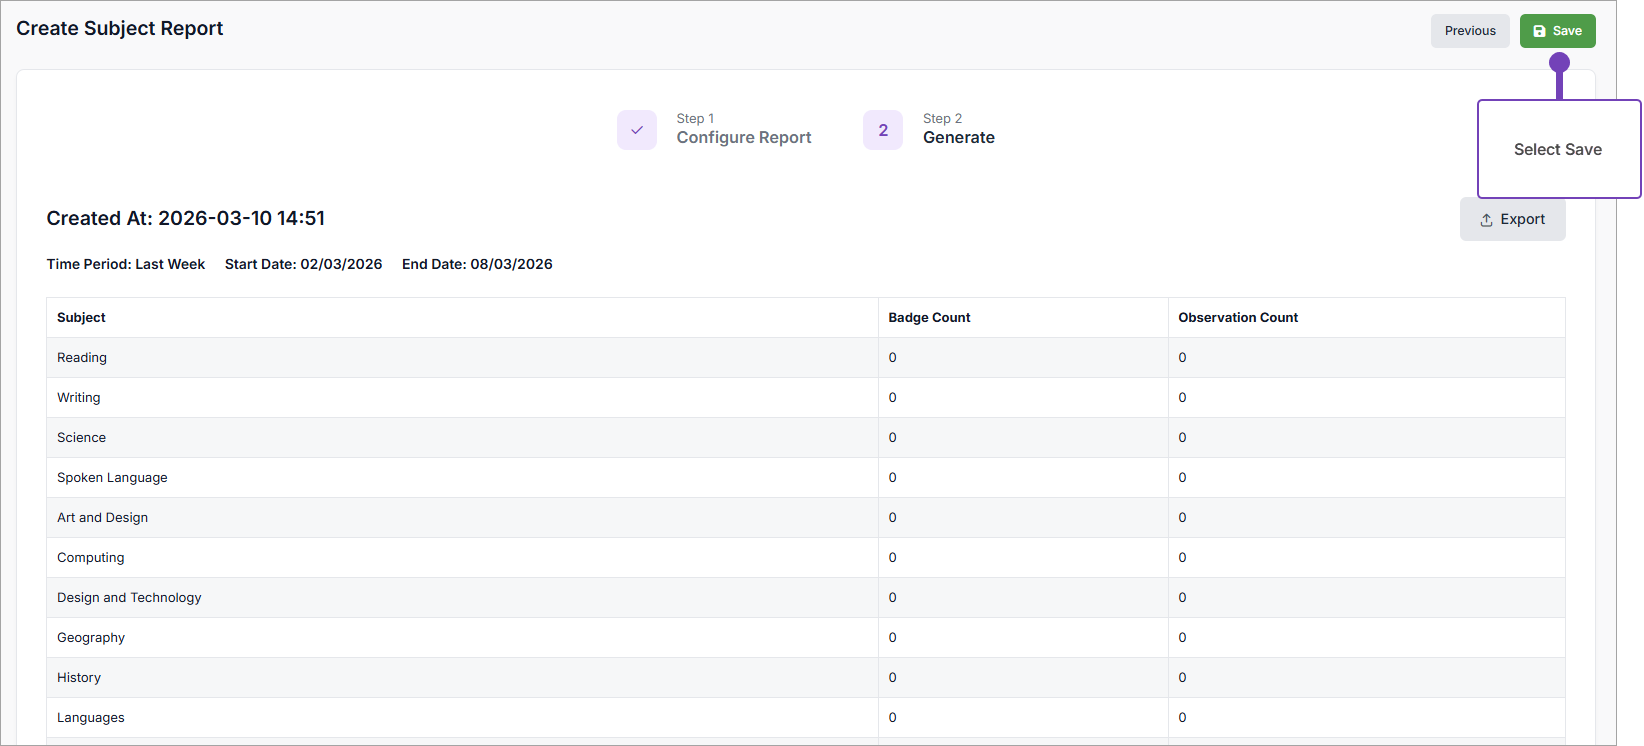
Task: Open the Configure Report step
Action: tap(743, 138)
